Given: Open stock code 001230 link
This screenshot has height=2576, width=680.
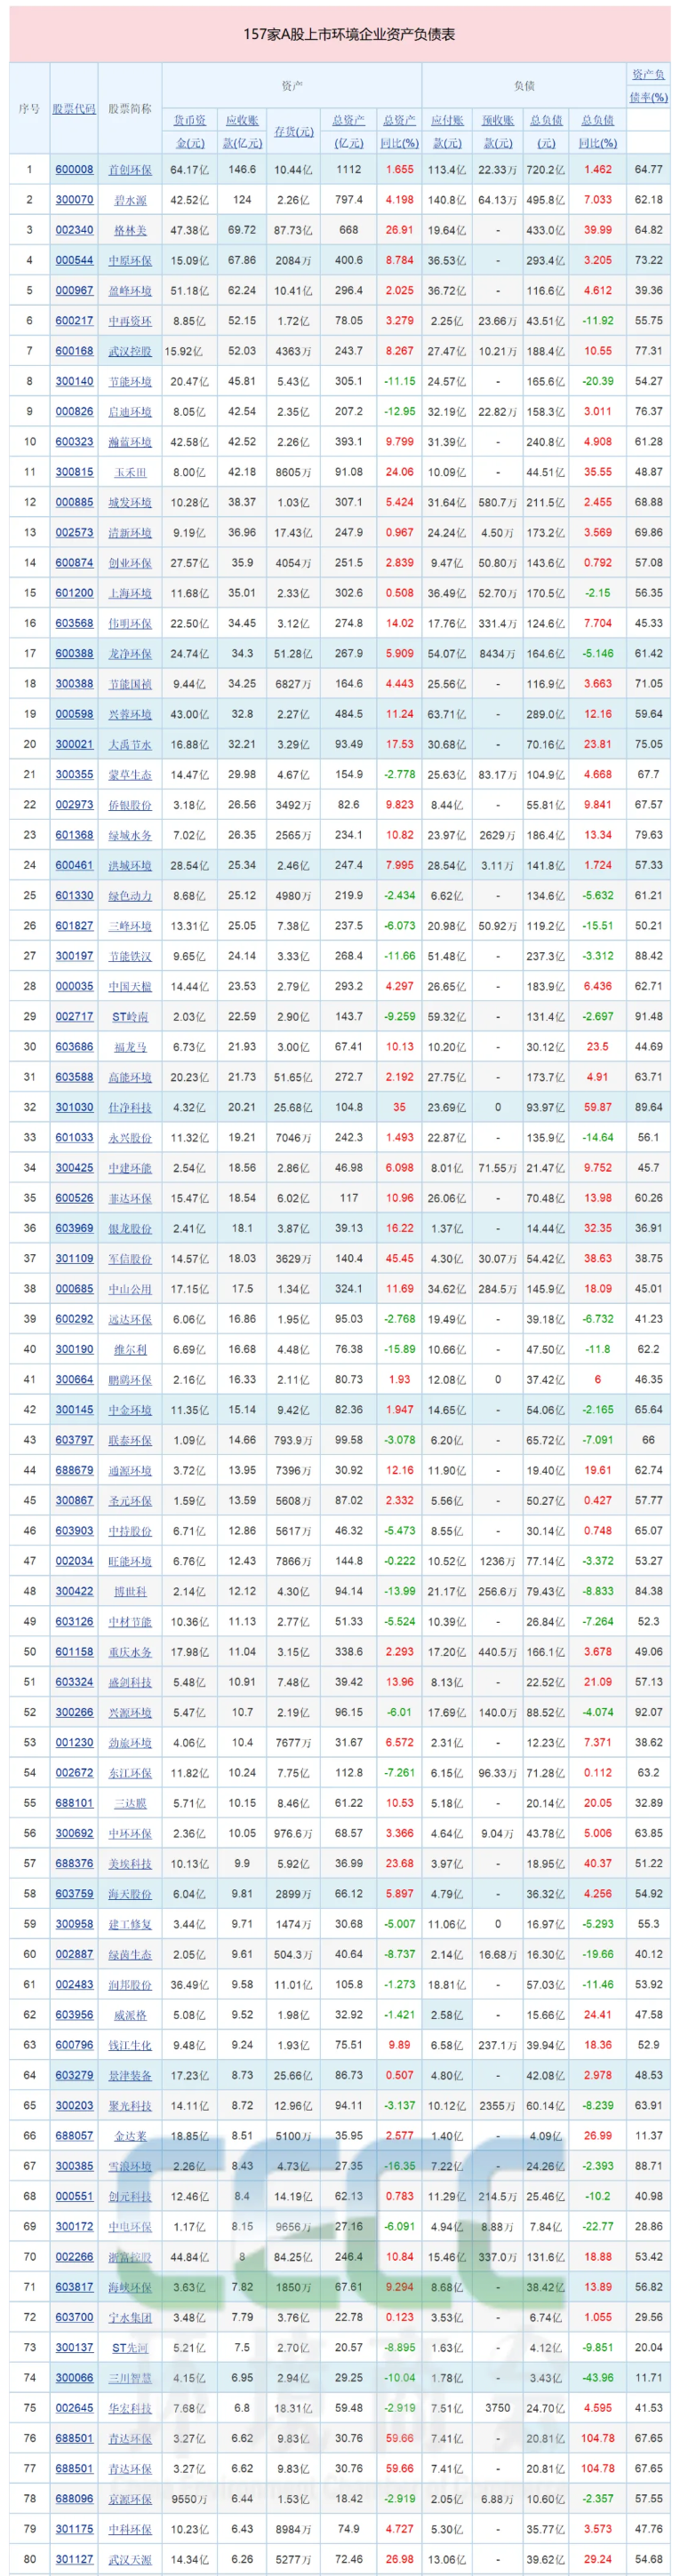Looking at the screenshot, I should tap(74, 1742).
